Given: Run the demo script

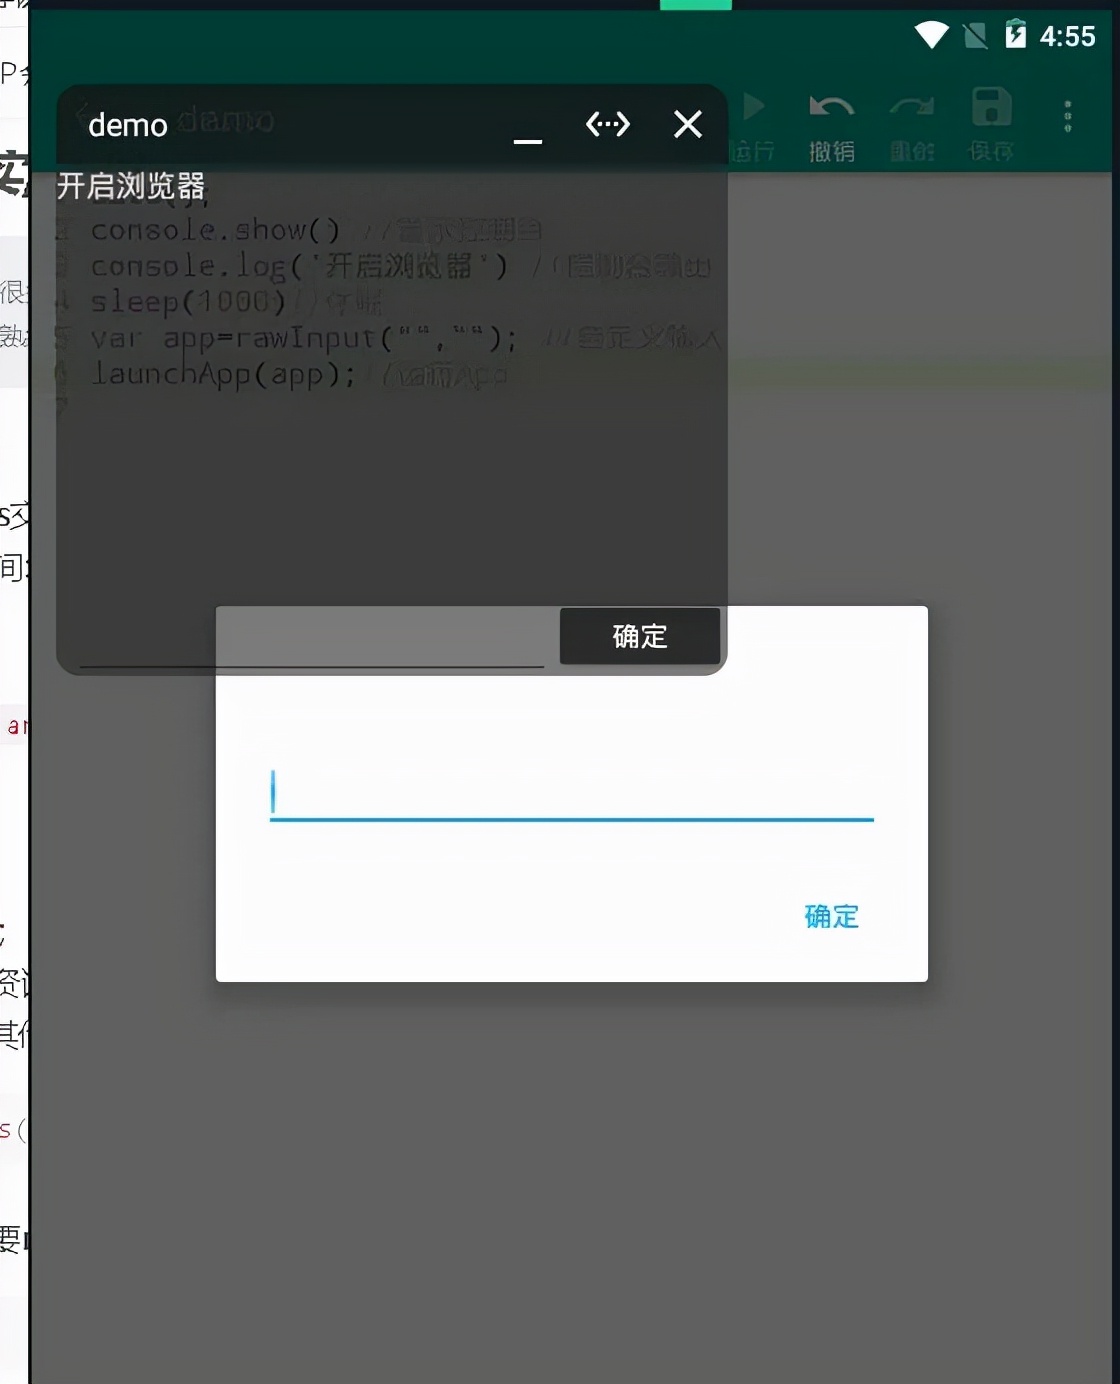Looking at the screenshot, I should [x=753, y=108].
